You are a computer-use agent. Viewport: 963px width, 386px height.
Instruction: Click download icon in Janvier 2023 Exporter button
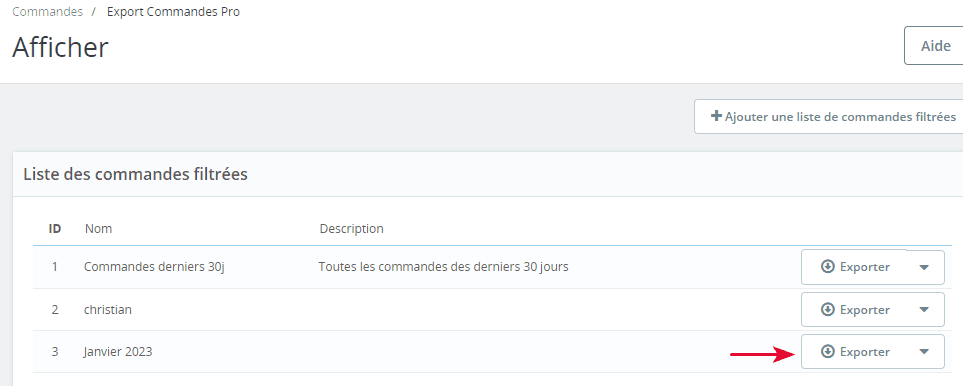(x=828, y=352)
